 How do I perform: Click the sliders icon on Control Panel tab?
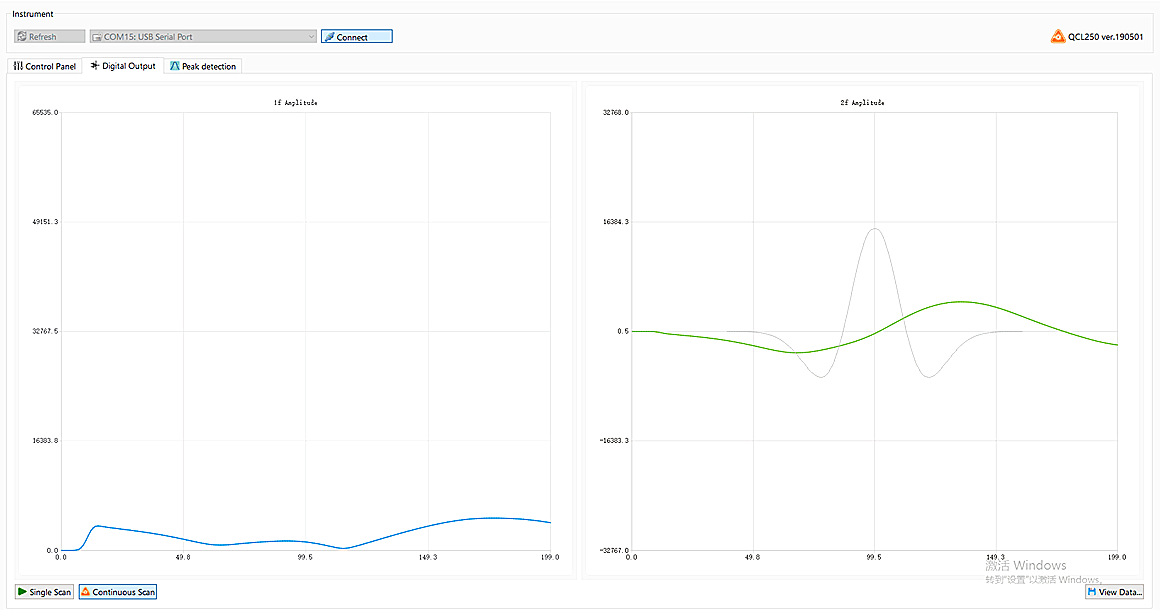point(18,66)
